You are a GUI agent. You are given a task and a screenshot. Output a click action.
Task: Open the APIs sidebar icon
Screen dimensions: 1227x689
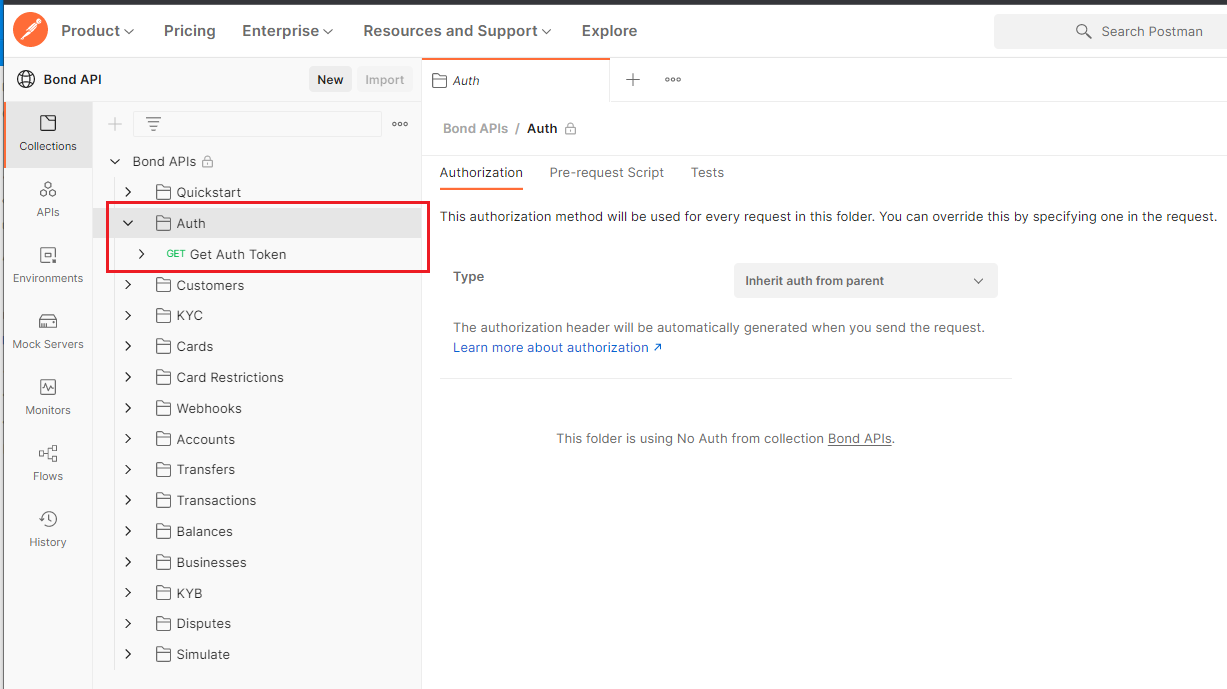click(48, 189)
